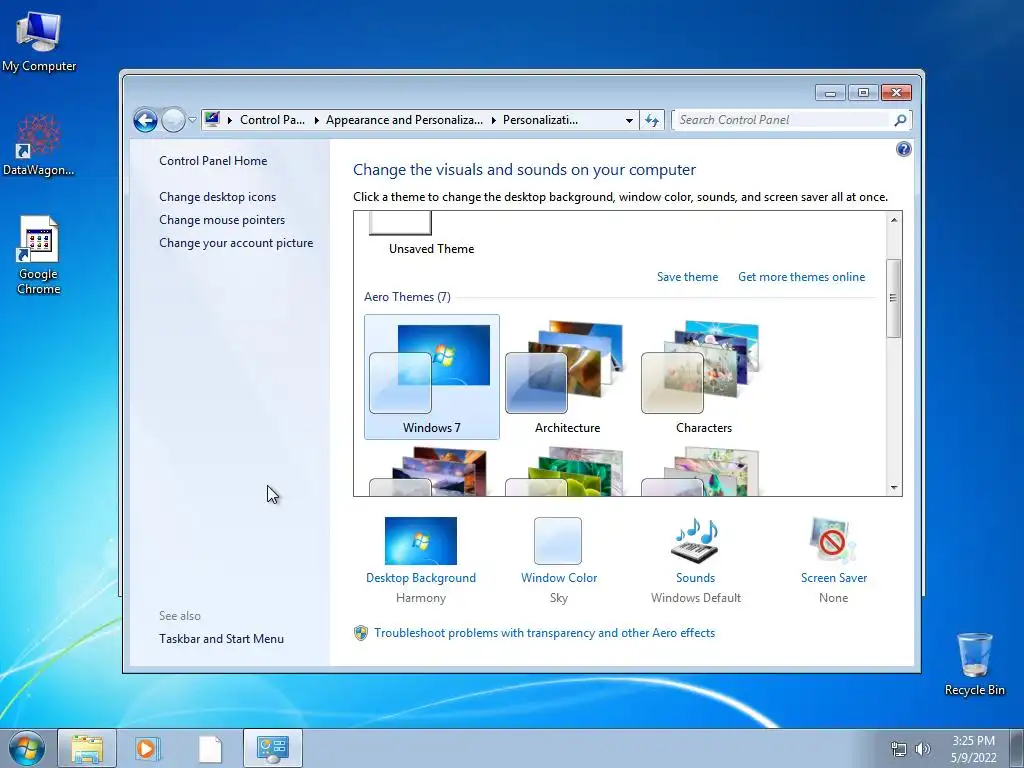The height and width of the screenshot is (768, 1024).
Task: Click Aero Themes (7) heading
Action: click(x=408, y=297)
